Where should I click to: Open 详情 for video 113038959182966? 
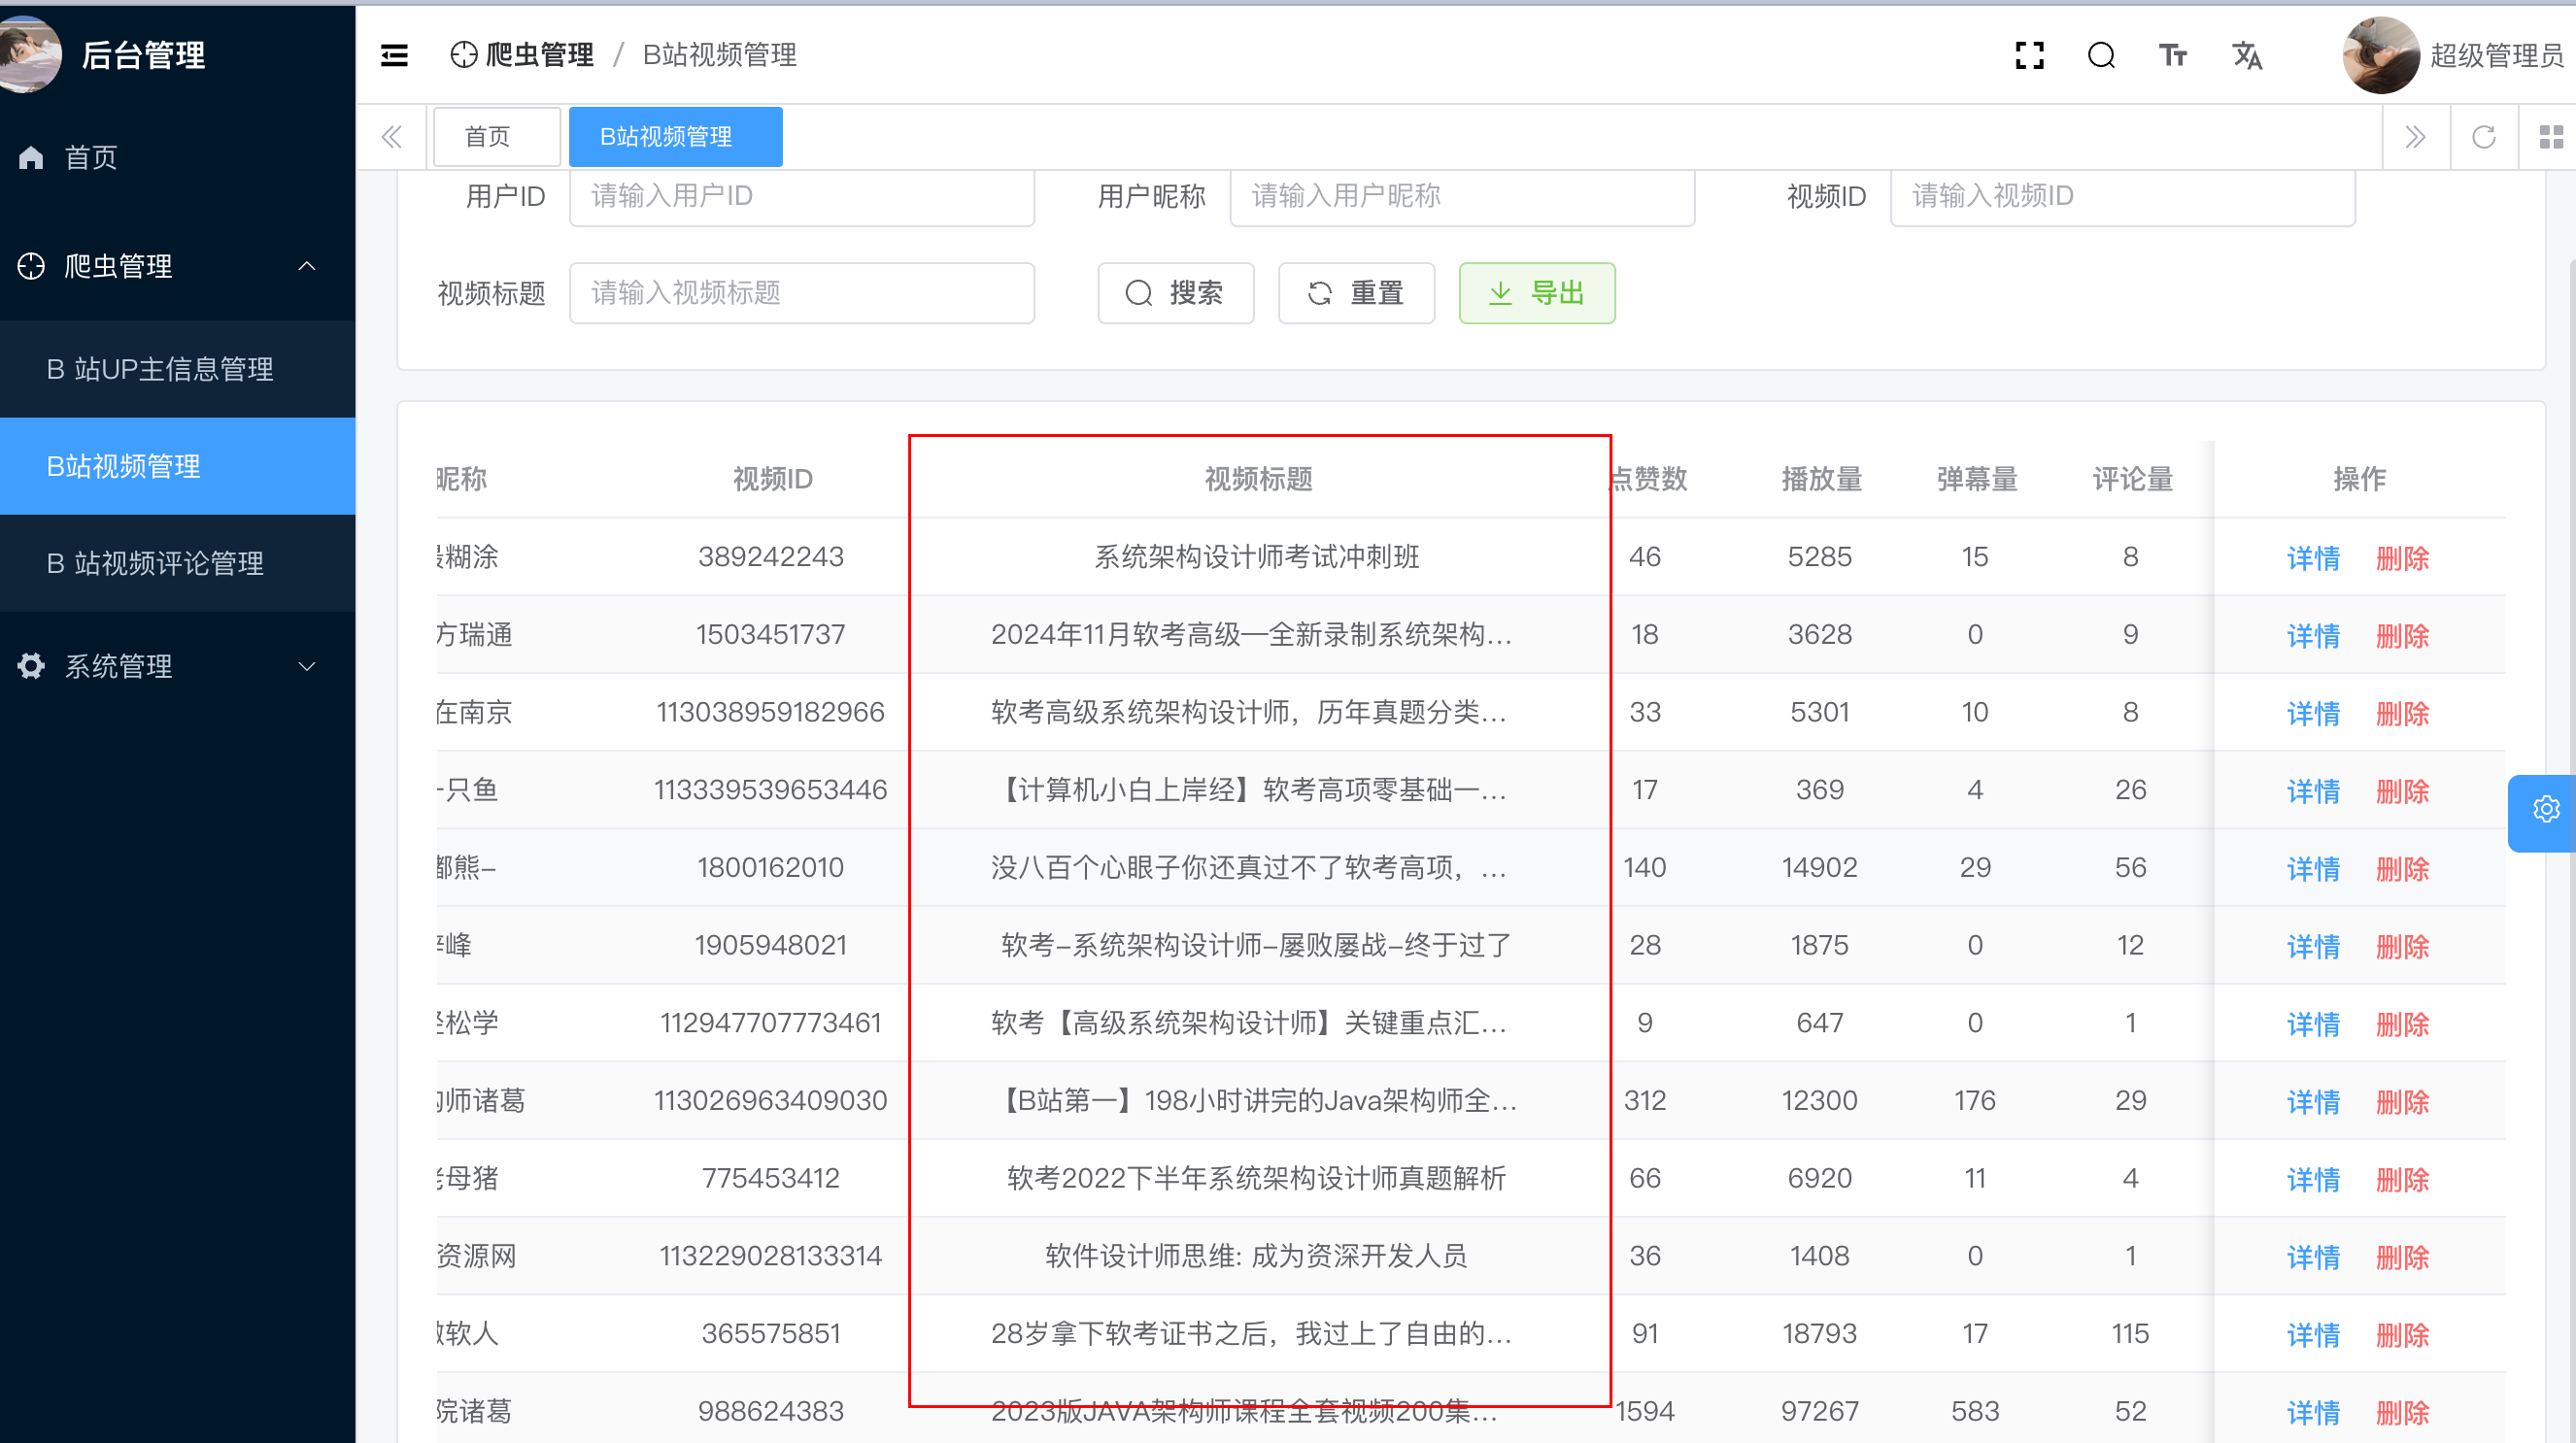click(2313, 713)
